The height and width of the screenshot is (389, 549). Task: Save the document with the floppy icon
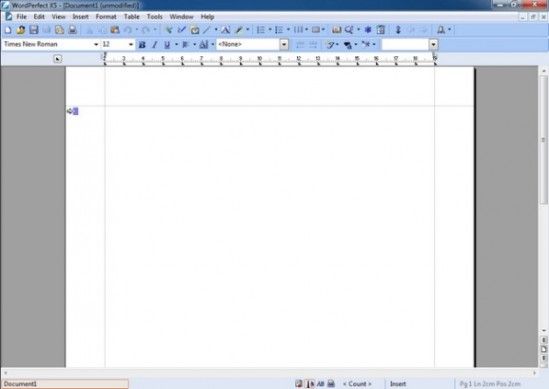34,30
